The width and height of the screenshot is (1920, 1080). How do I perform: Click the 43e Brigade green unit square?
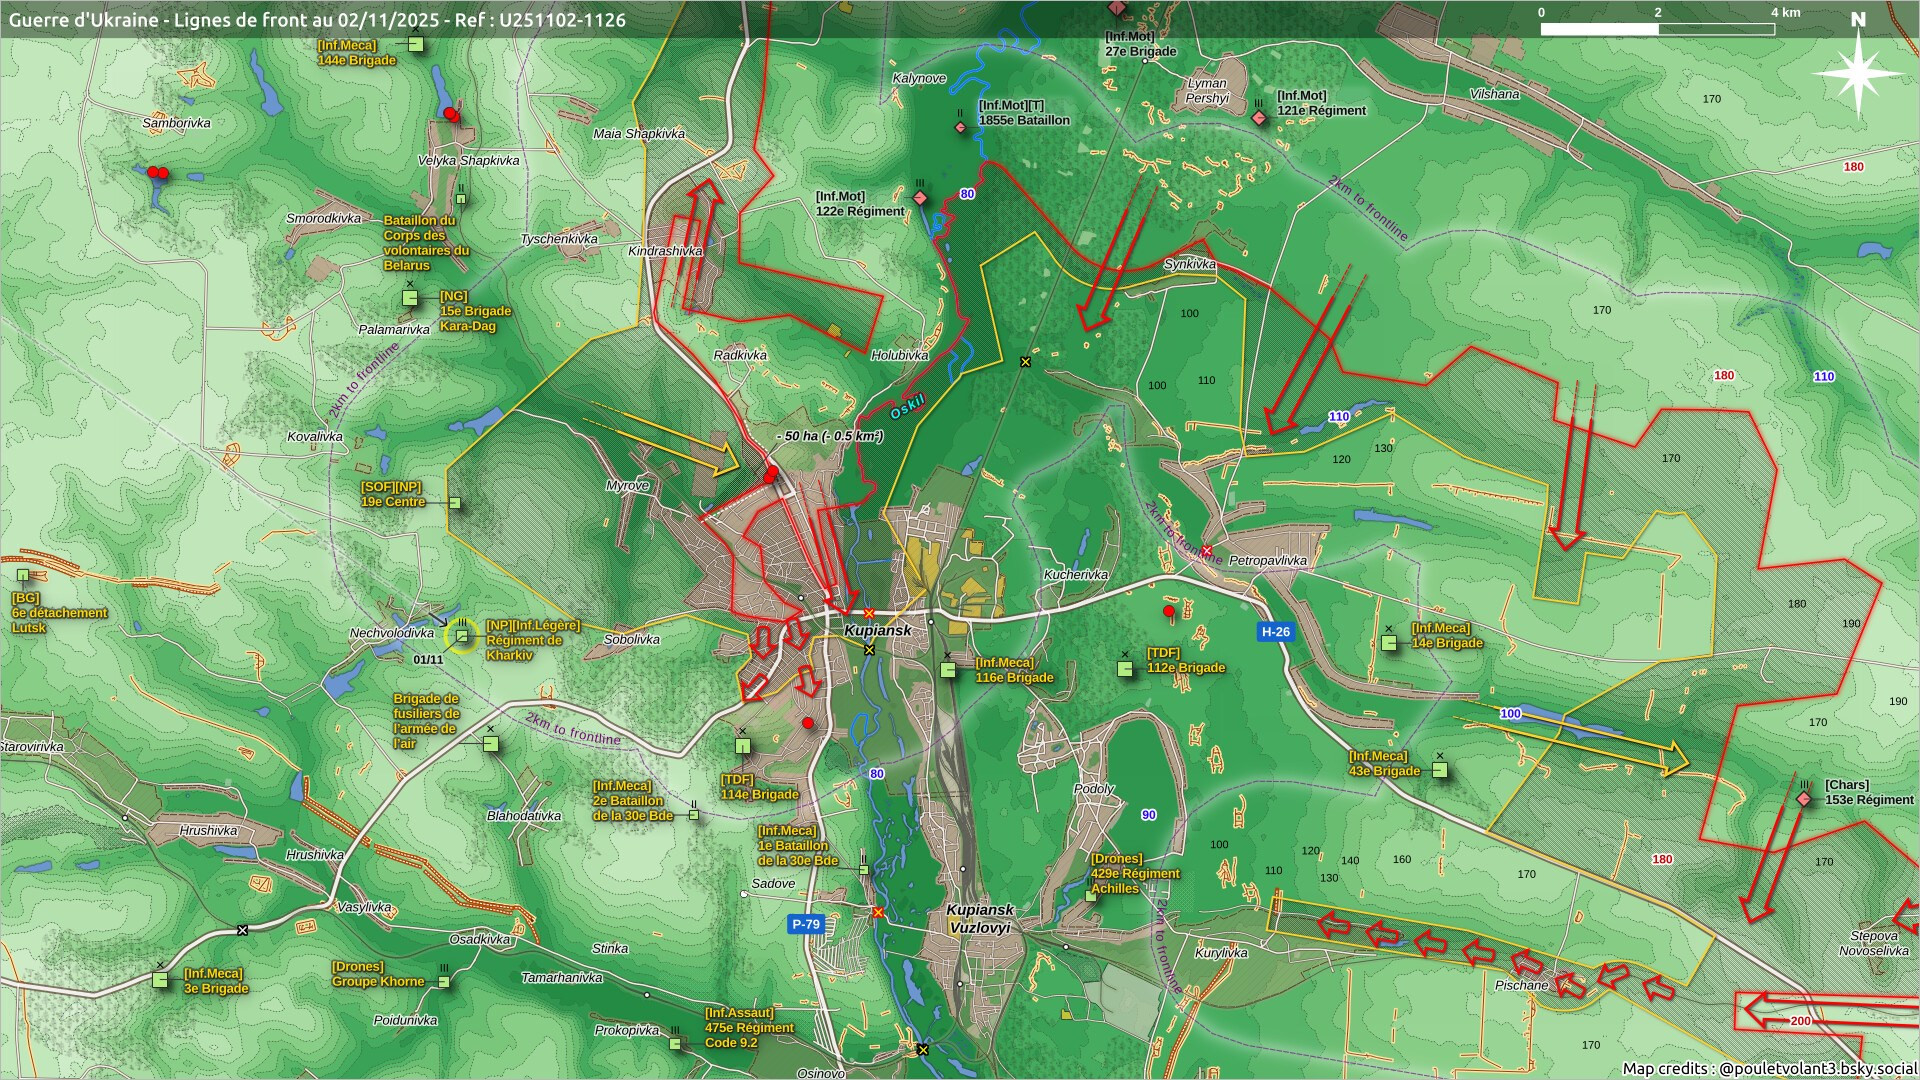pos(1440,770)
